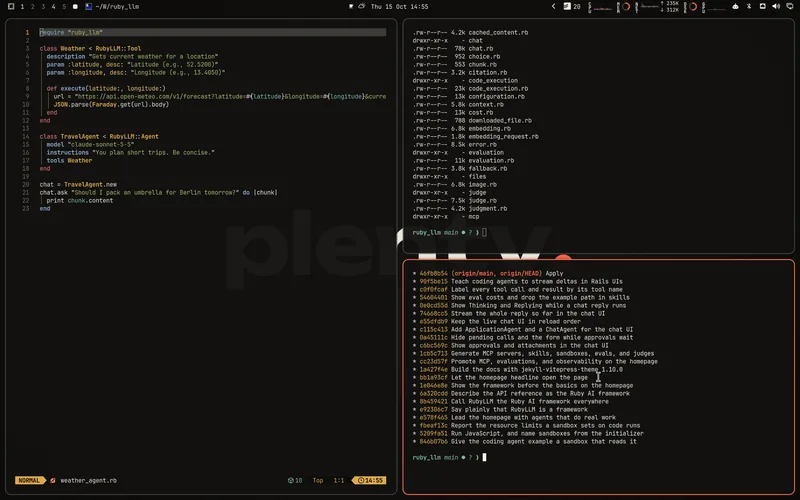
Task: Click the tools Weather line
Action: 69,160
